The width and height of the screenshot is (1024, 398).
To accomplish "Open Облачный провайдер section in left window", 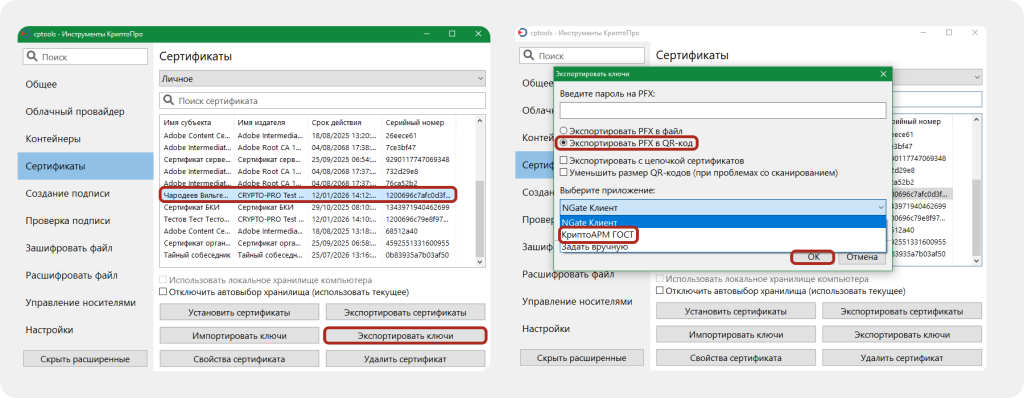I will click(x=86, y=112).
